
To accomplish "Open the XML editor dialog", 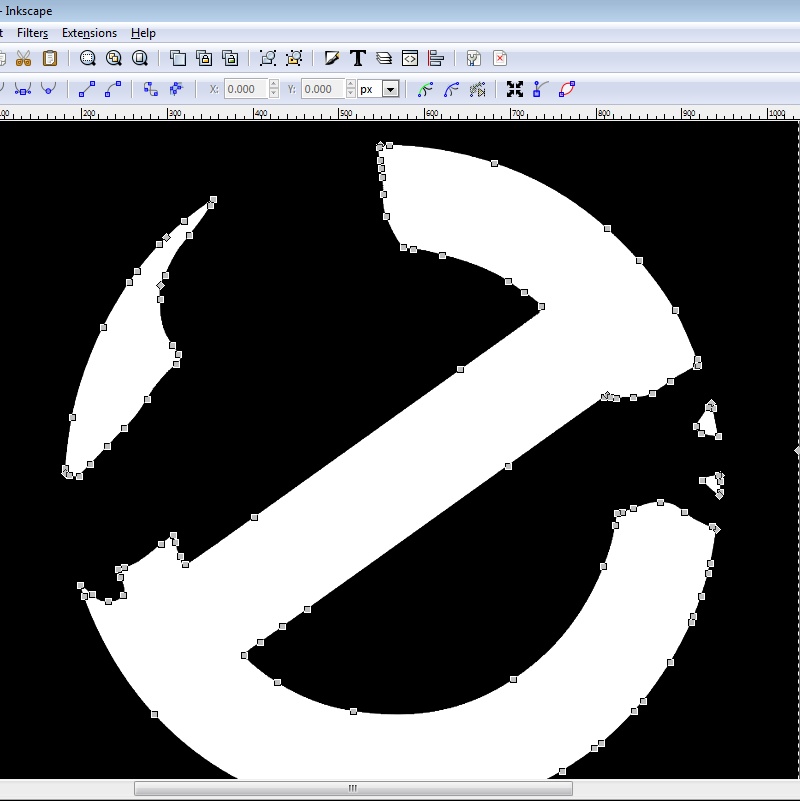I will pos(410,58).
